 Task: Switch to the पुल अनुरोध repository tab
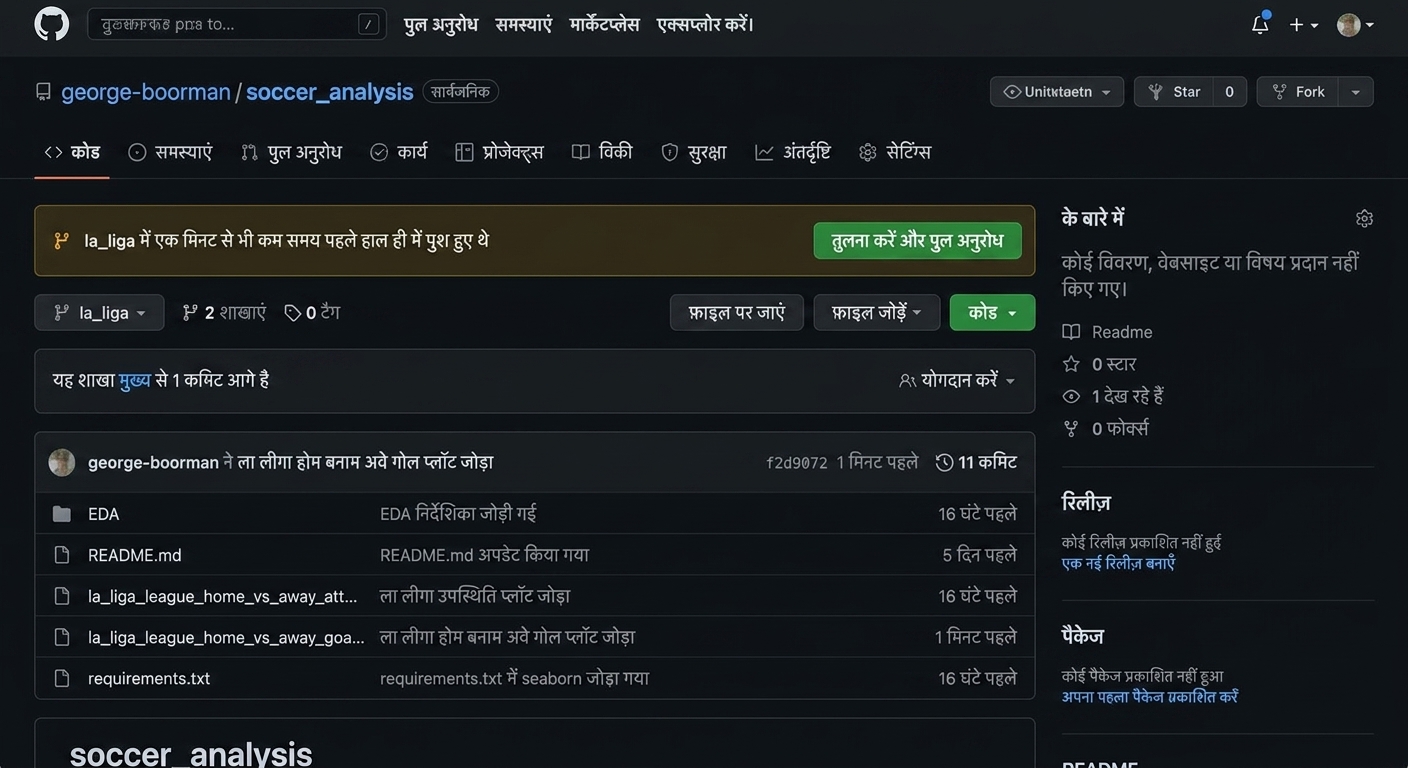(x=291, y=152)
